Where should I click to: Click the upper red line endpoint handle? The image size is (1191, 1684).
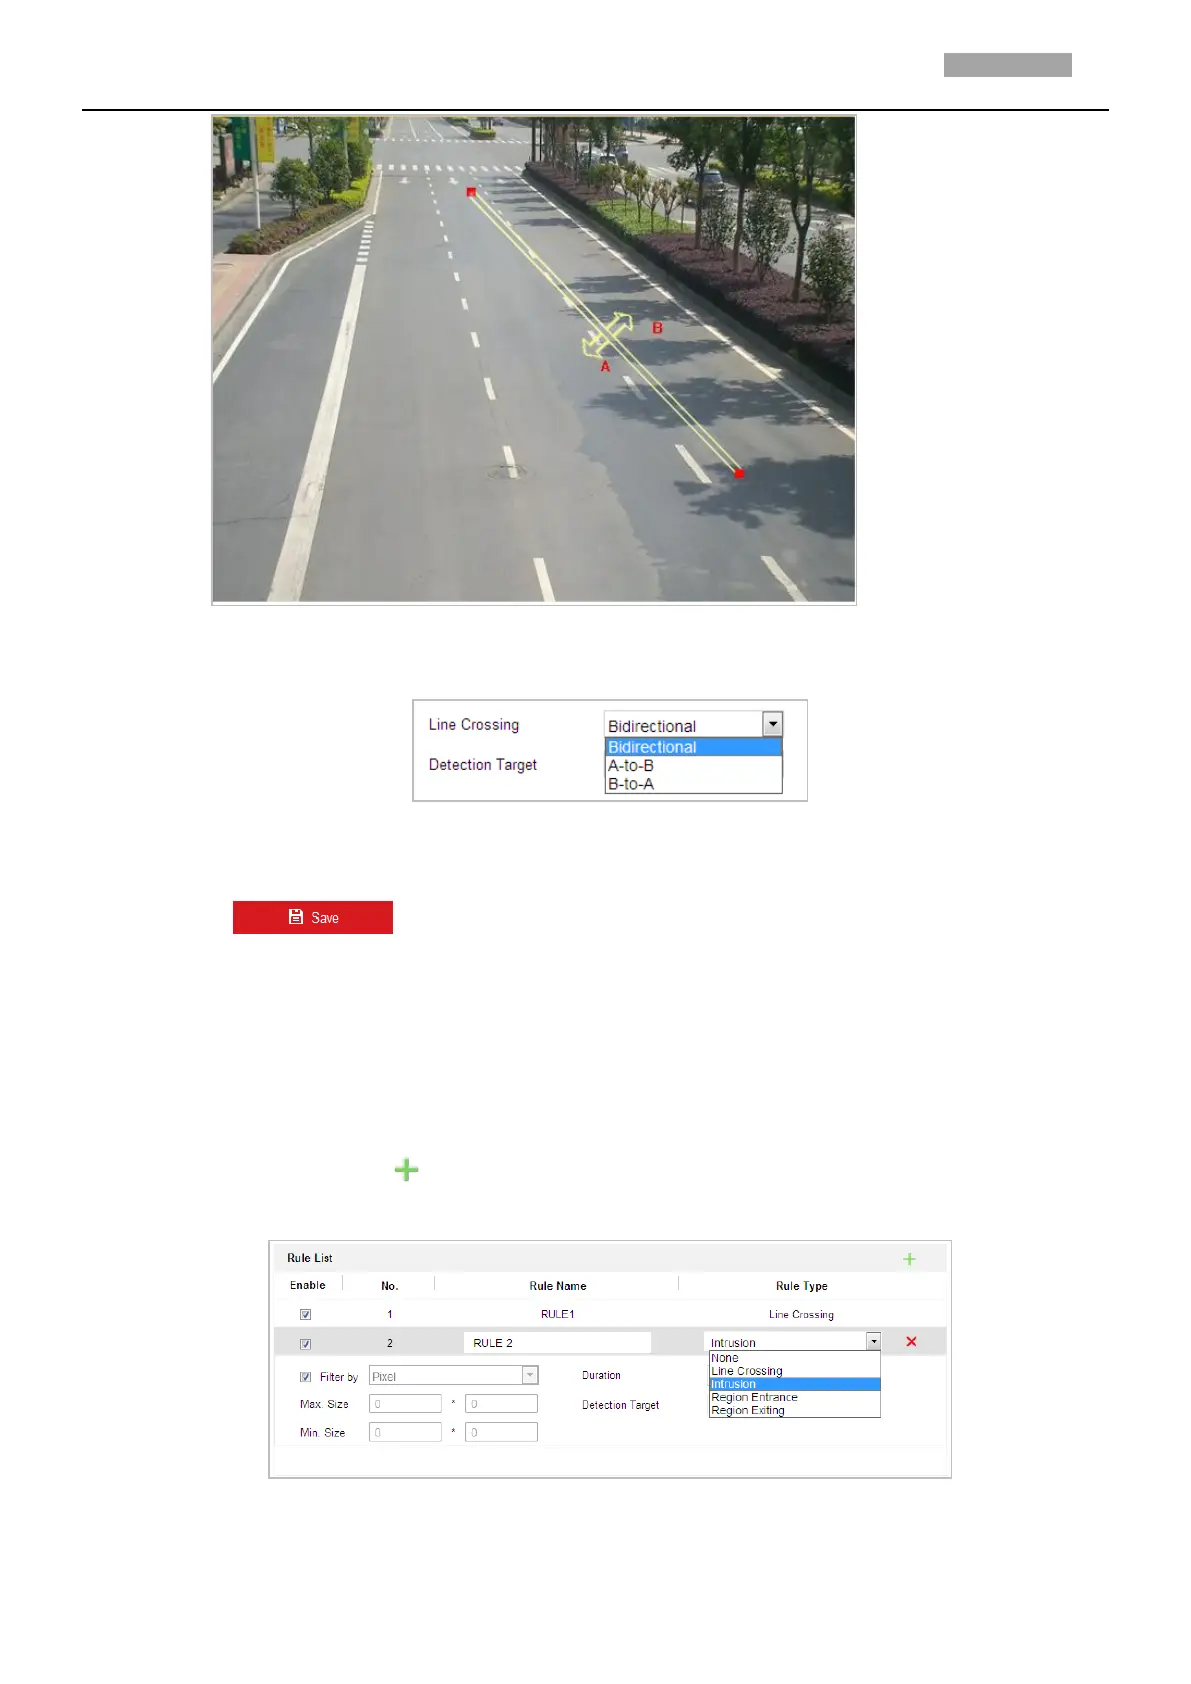[471, 192]
